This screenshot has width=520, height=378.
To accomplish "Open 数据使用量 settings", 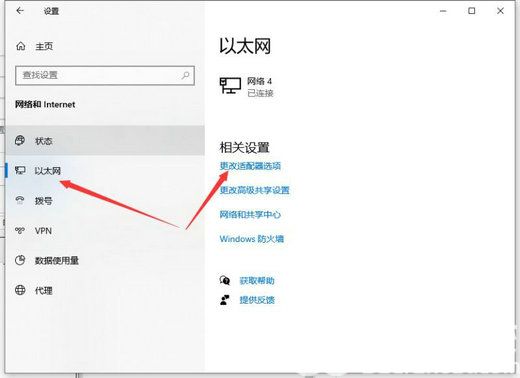I will [105, 260].
